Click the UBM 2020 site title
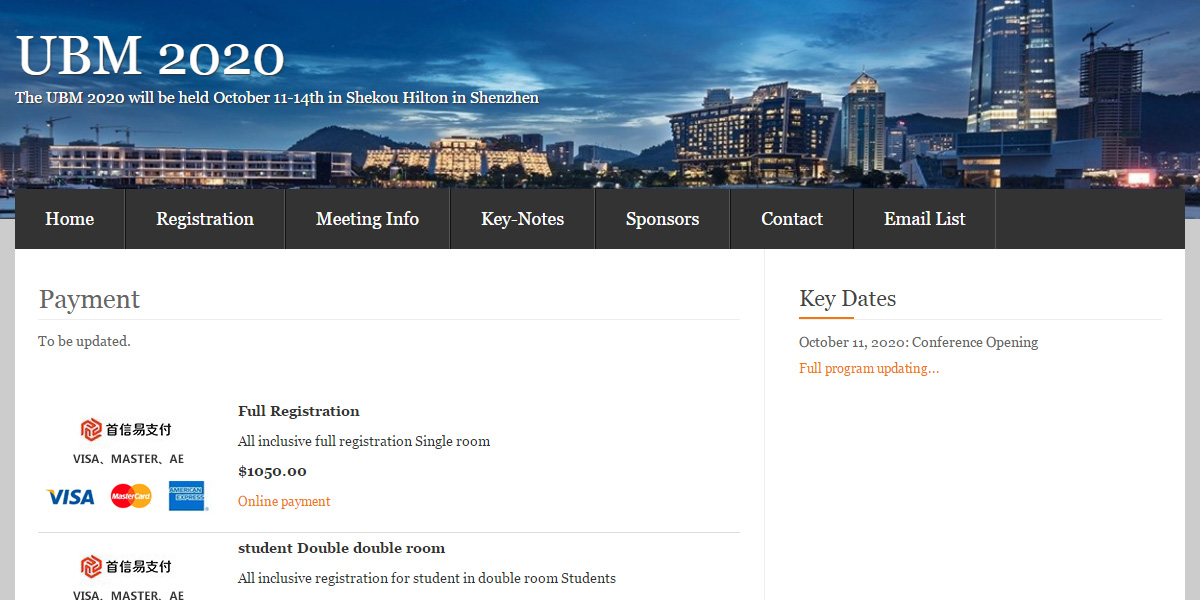Viewport: 1200px width, 600px height. click(151, 56)
